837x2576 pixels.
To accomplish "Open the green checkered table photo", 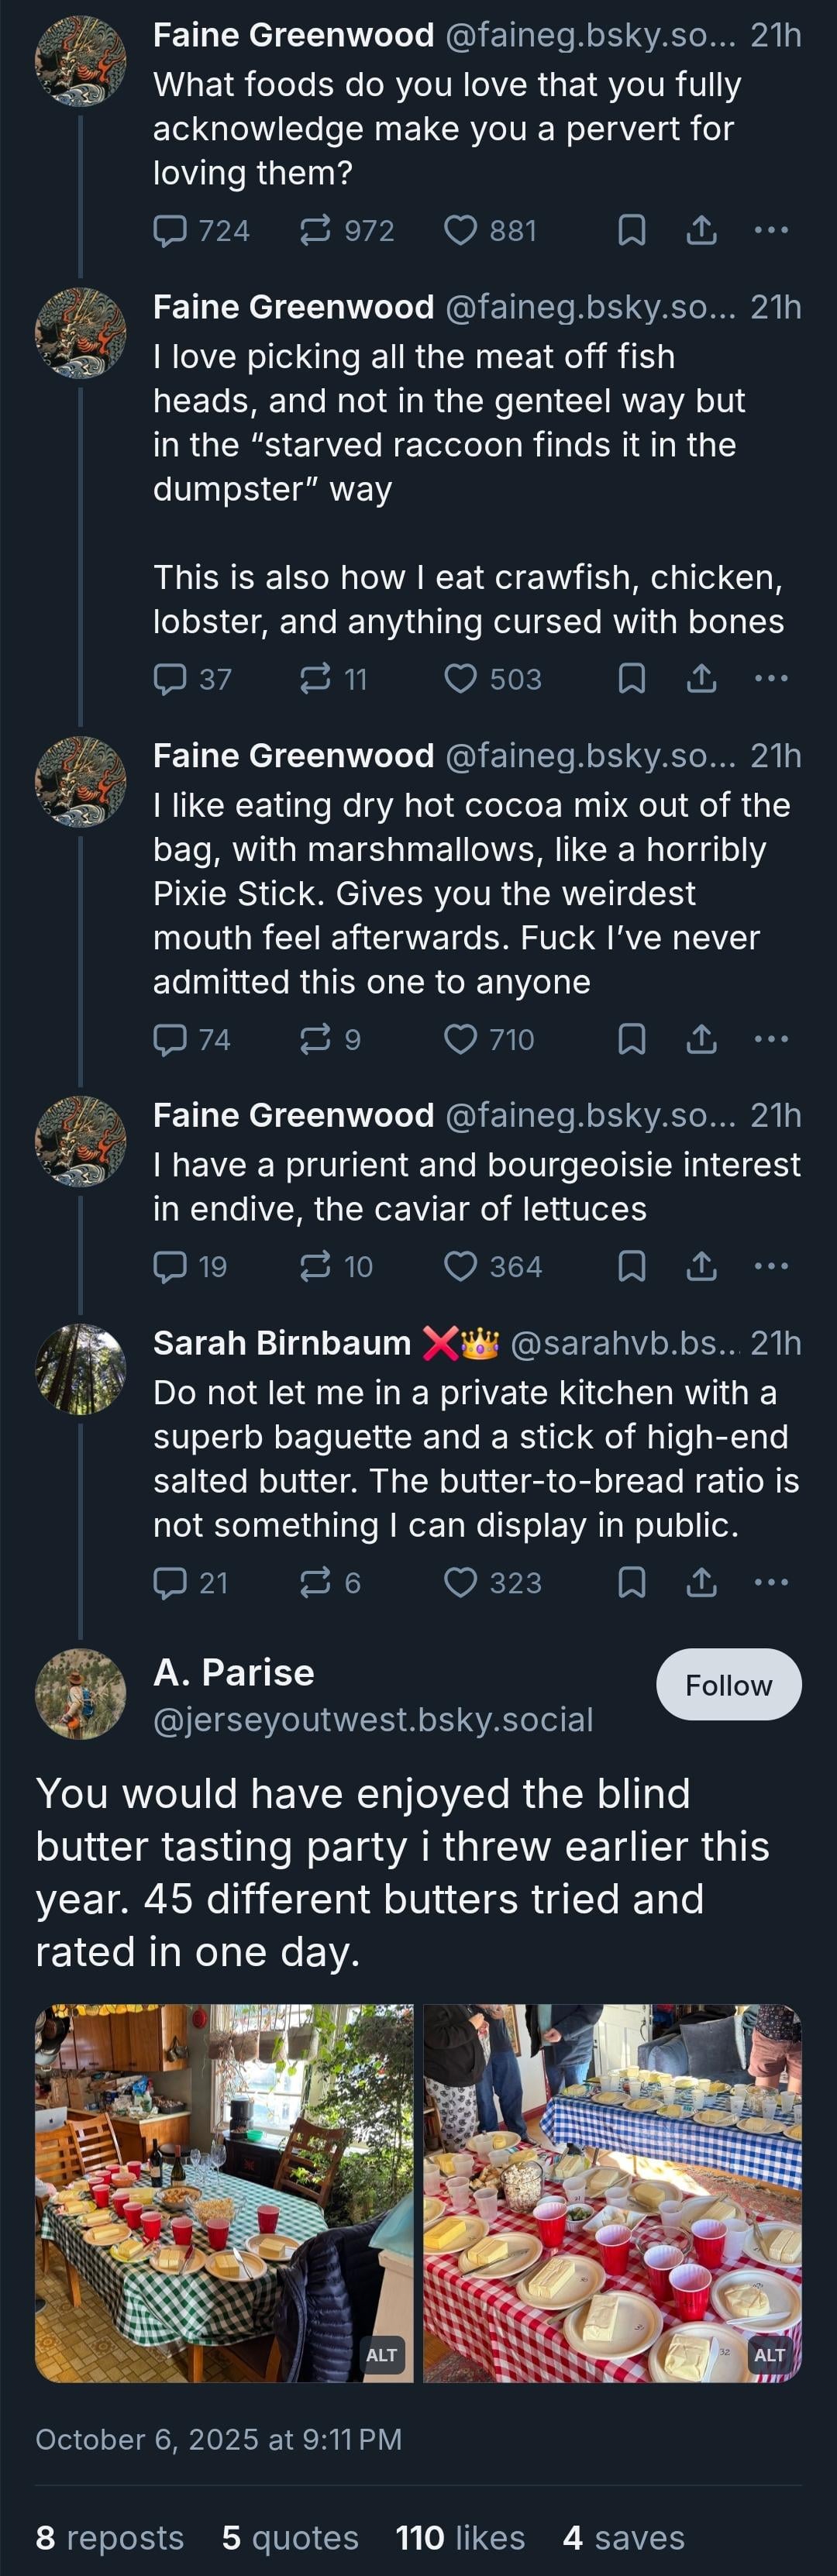I will [224, 2192].
